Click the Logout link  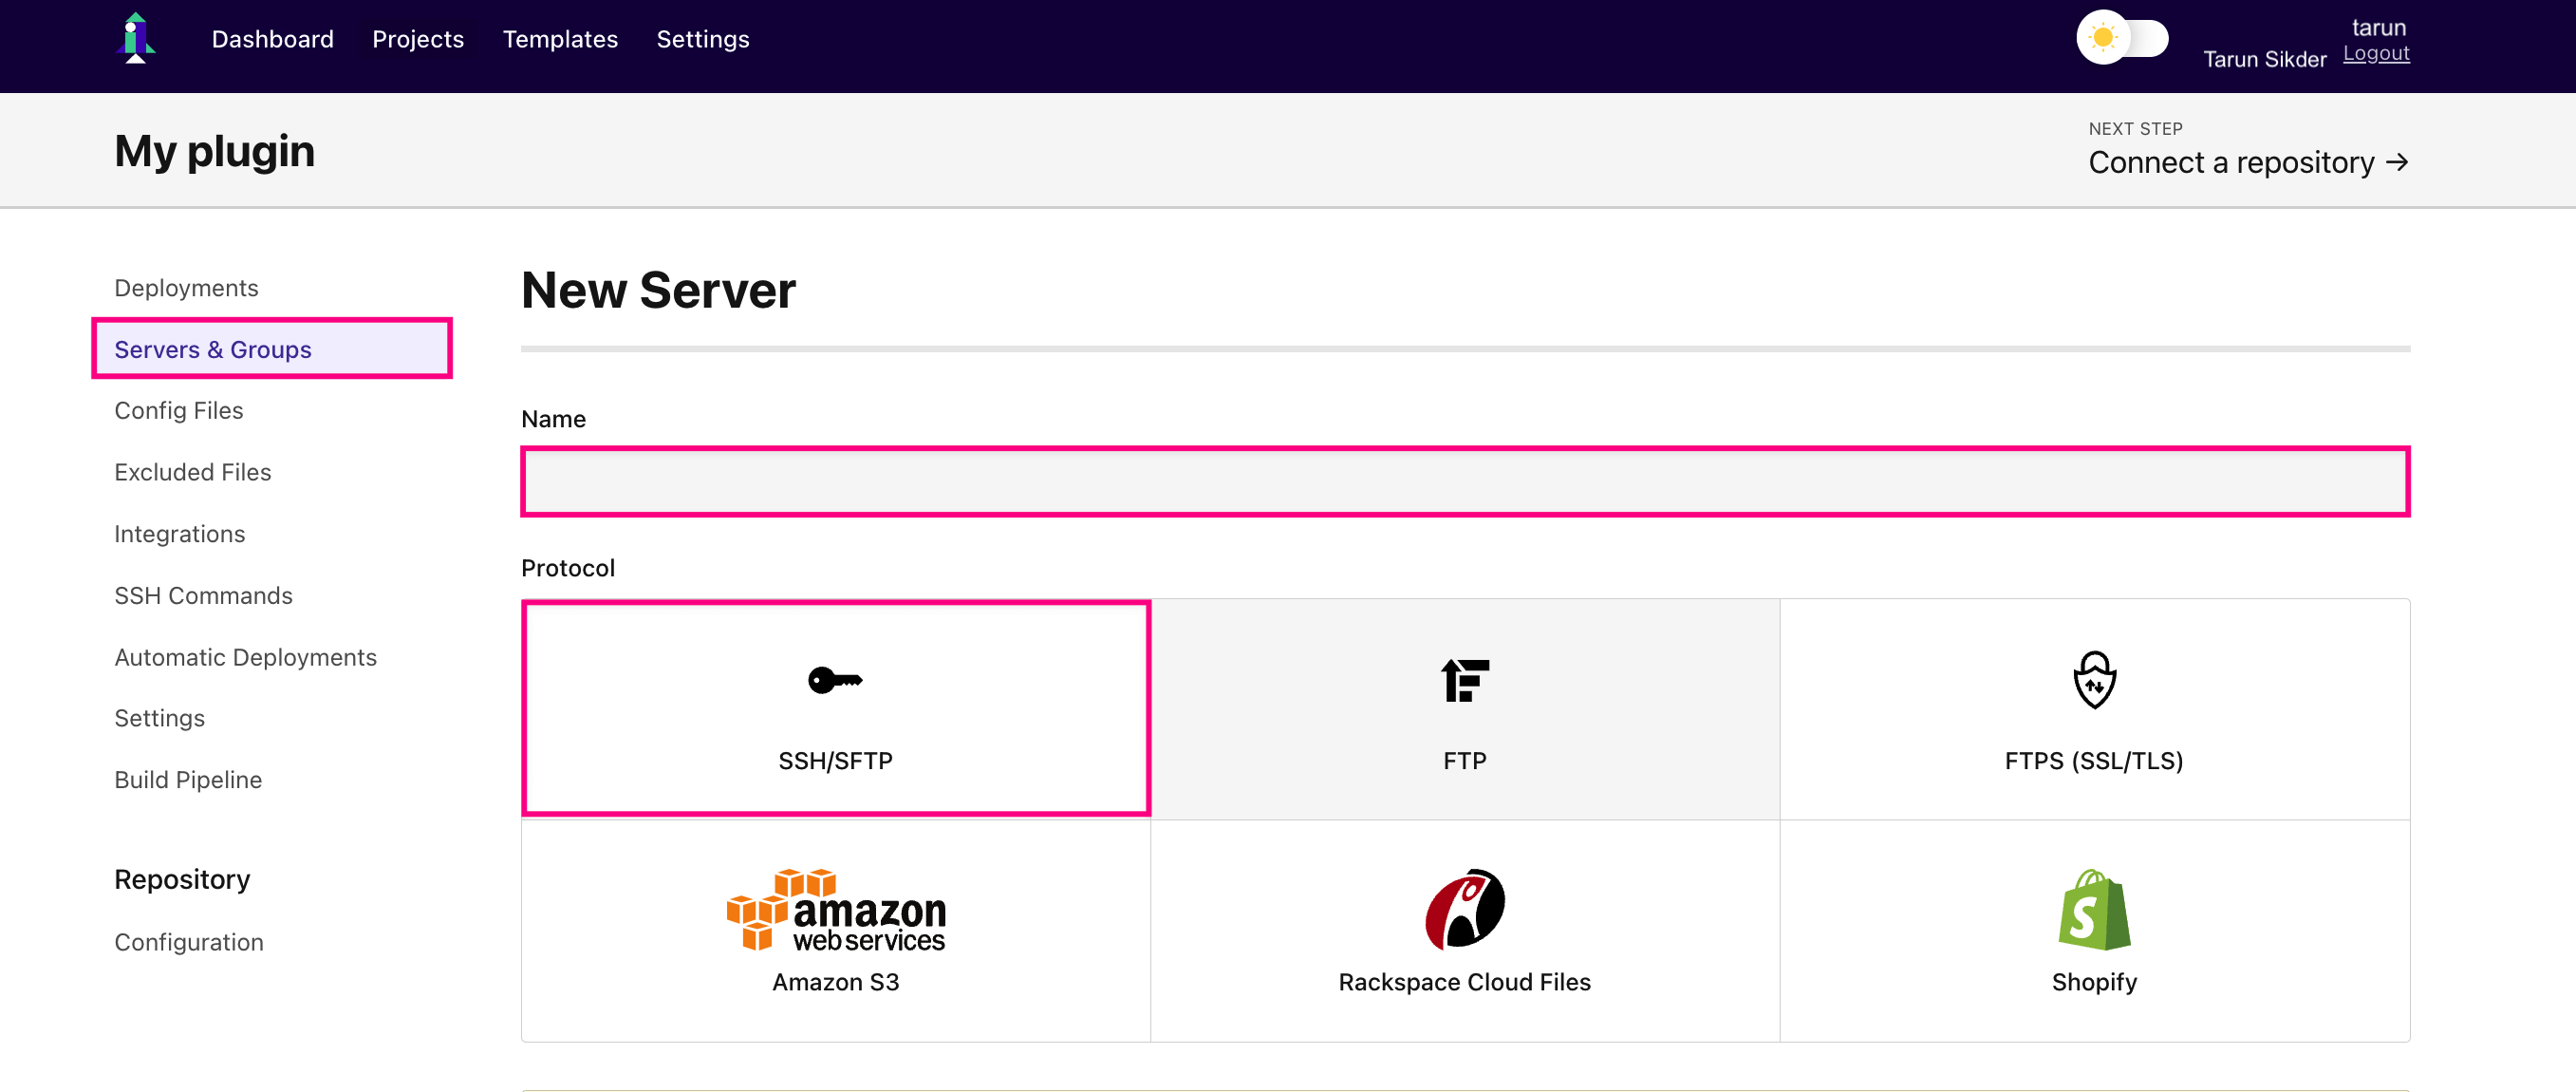[2376, 54]
